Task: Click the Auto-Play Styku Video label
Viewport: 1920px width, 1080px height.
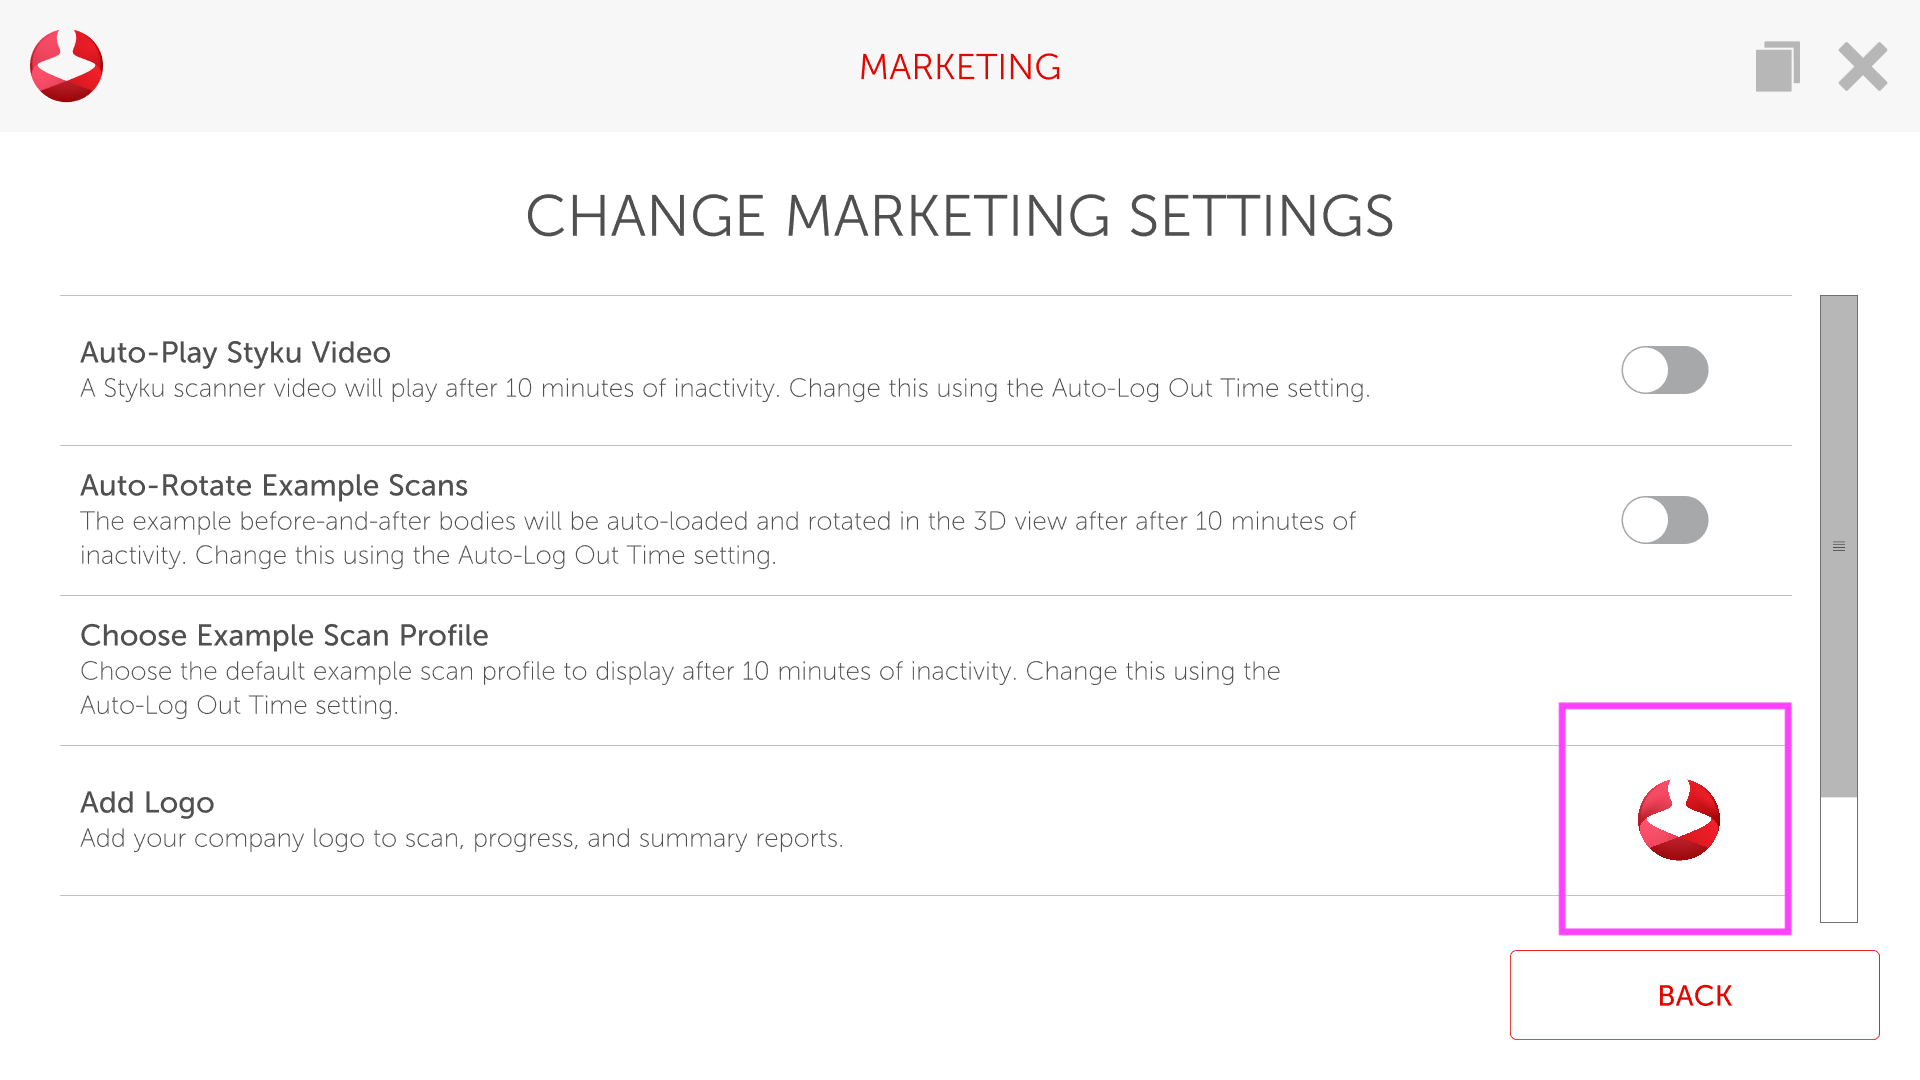Action: click(x=235, y=353)
